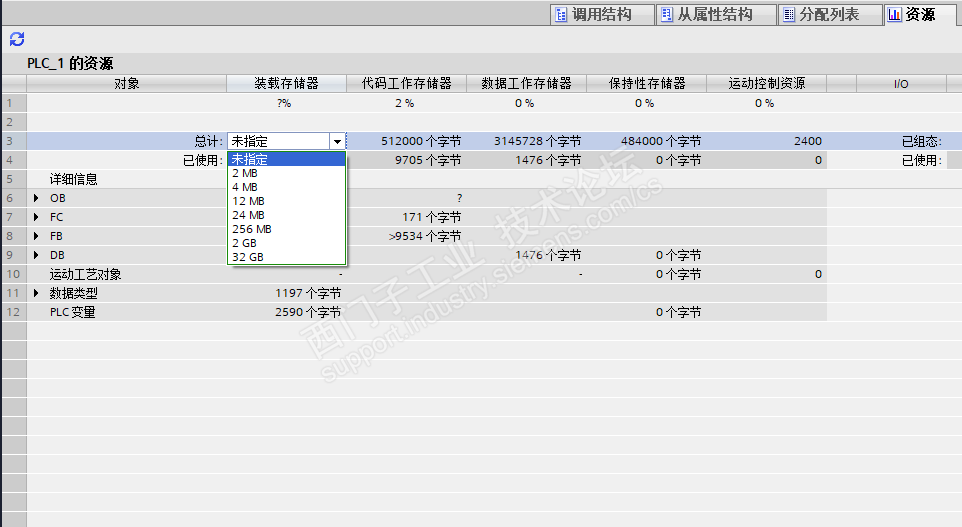Image resolution: width=962 pixels, height=527 pixels.
Task: Select the 详细信息 row label
Action: [74, 179]
